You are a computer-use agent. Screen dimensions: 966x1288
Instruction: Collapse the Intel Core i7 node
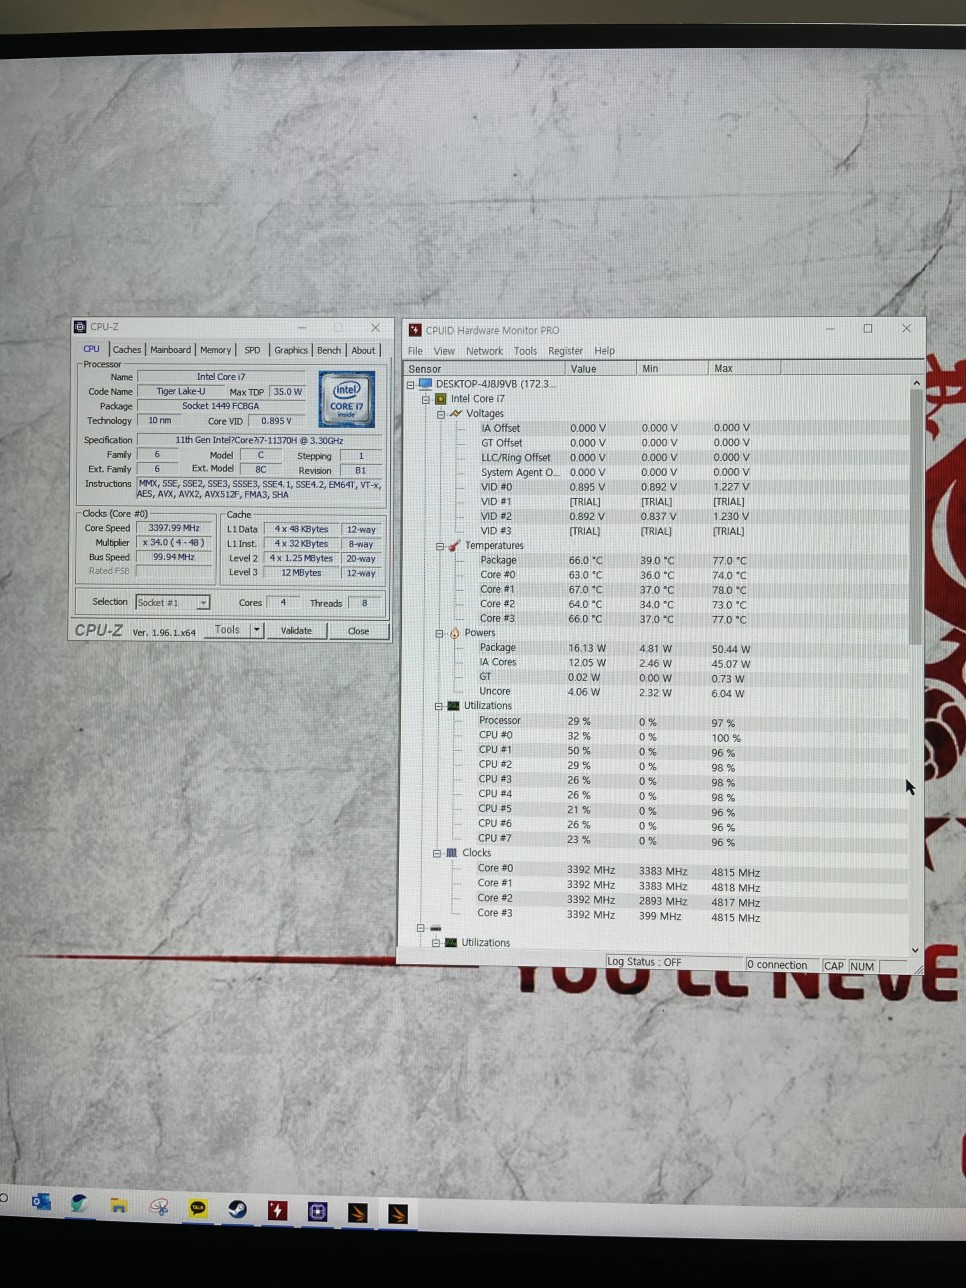(426, 399)
